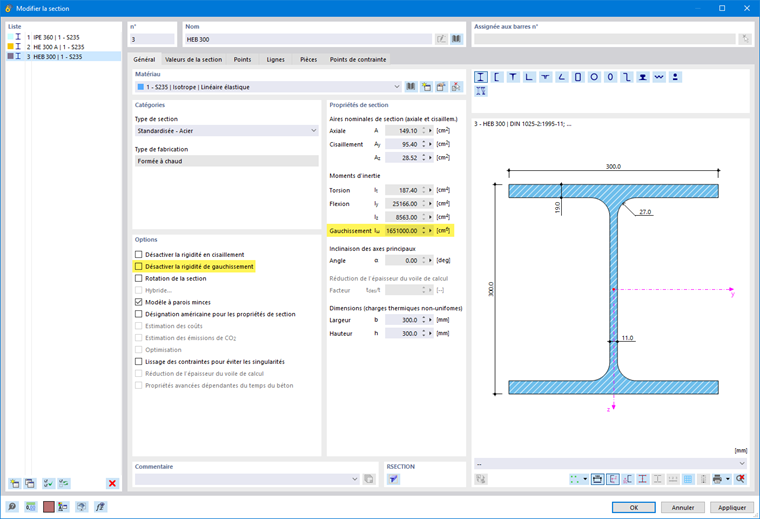Delete selected section with red X
The width and height of the screenshot is (760, 519).
click(112, 483)
